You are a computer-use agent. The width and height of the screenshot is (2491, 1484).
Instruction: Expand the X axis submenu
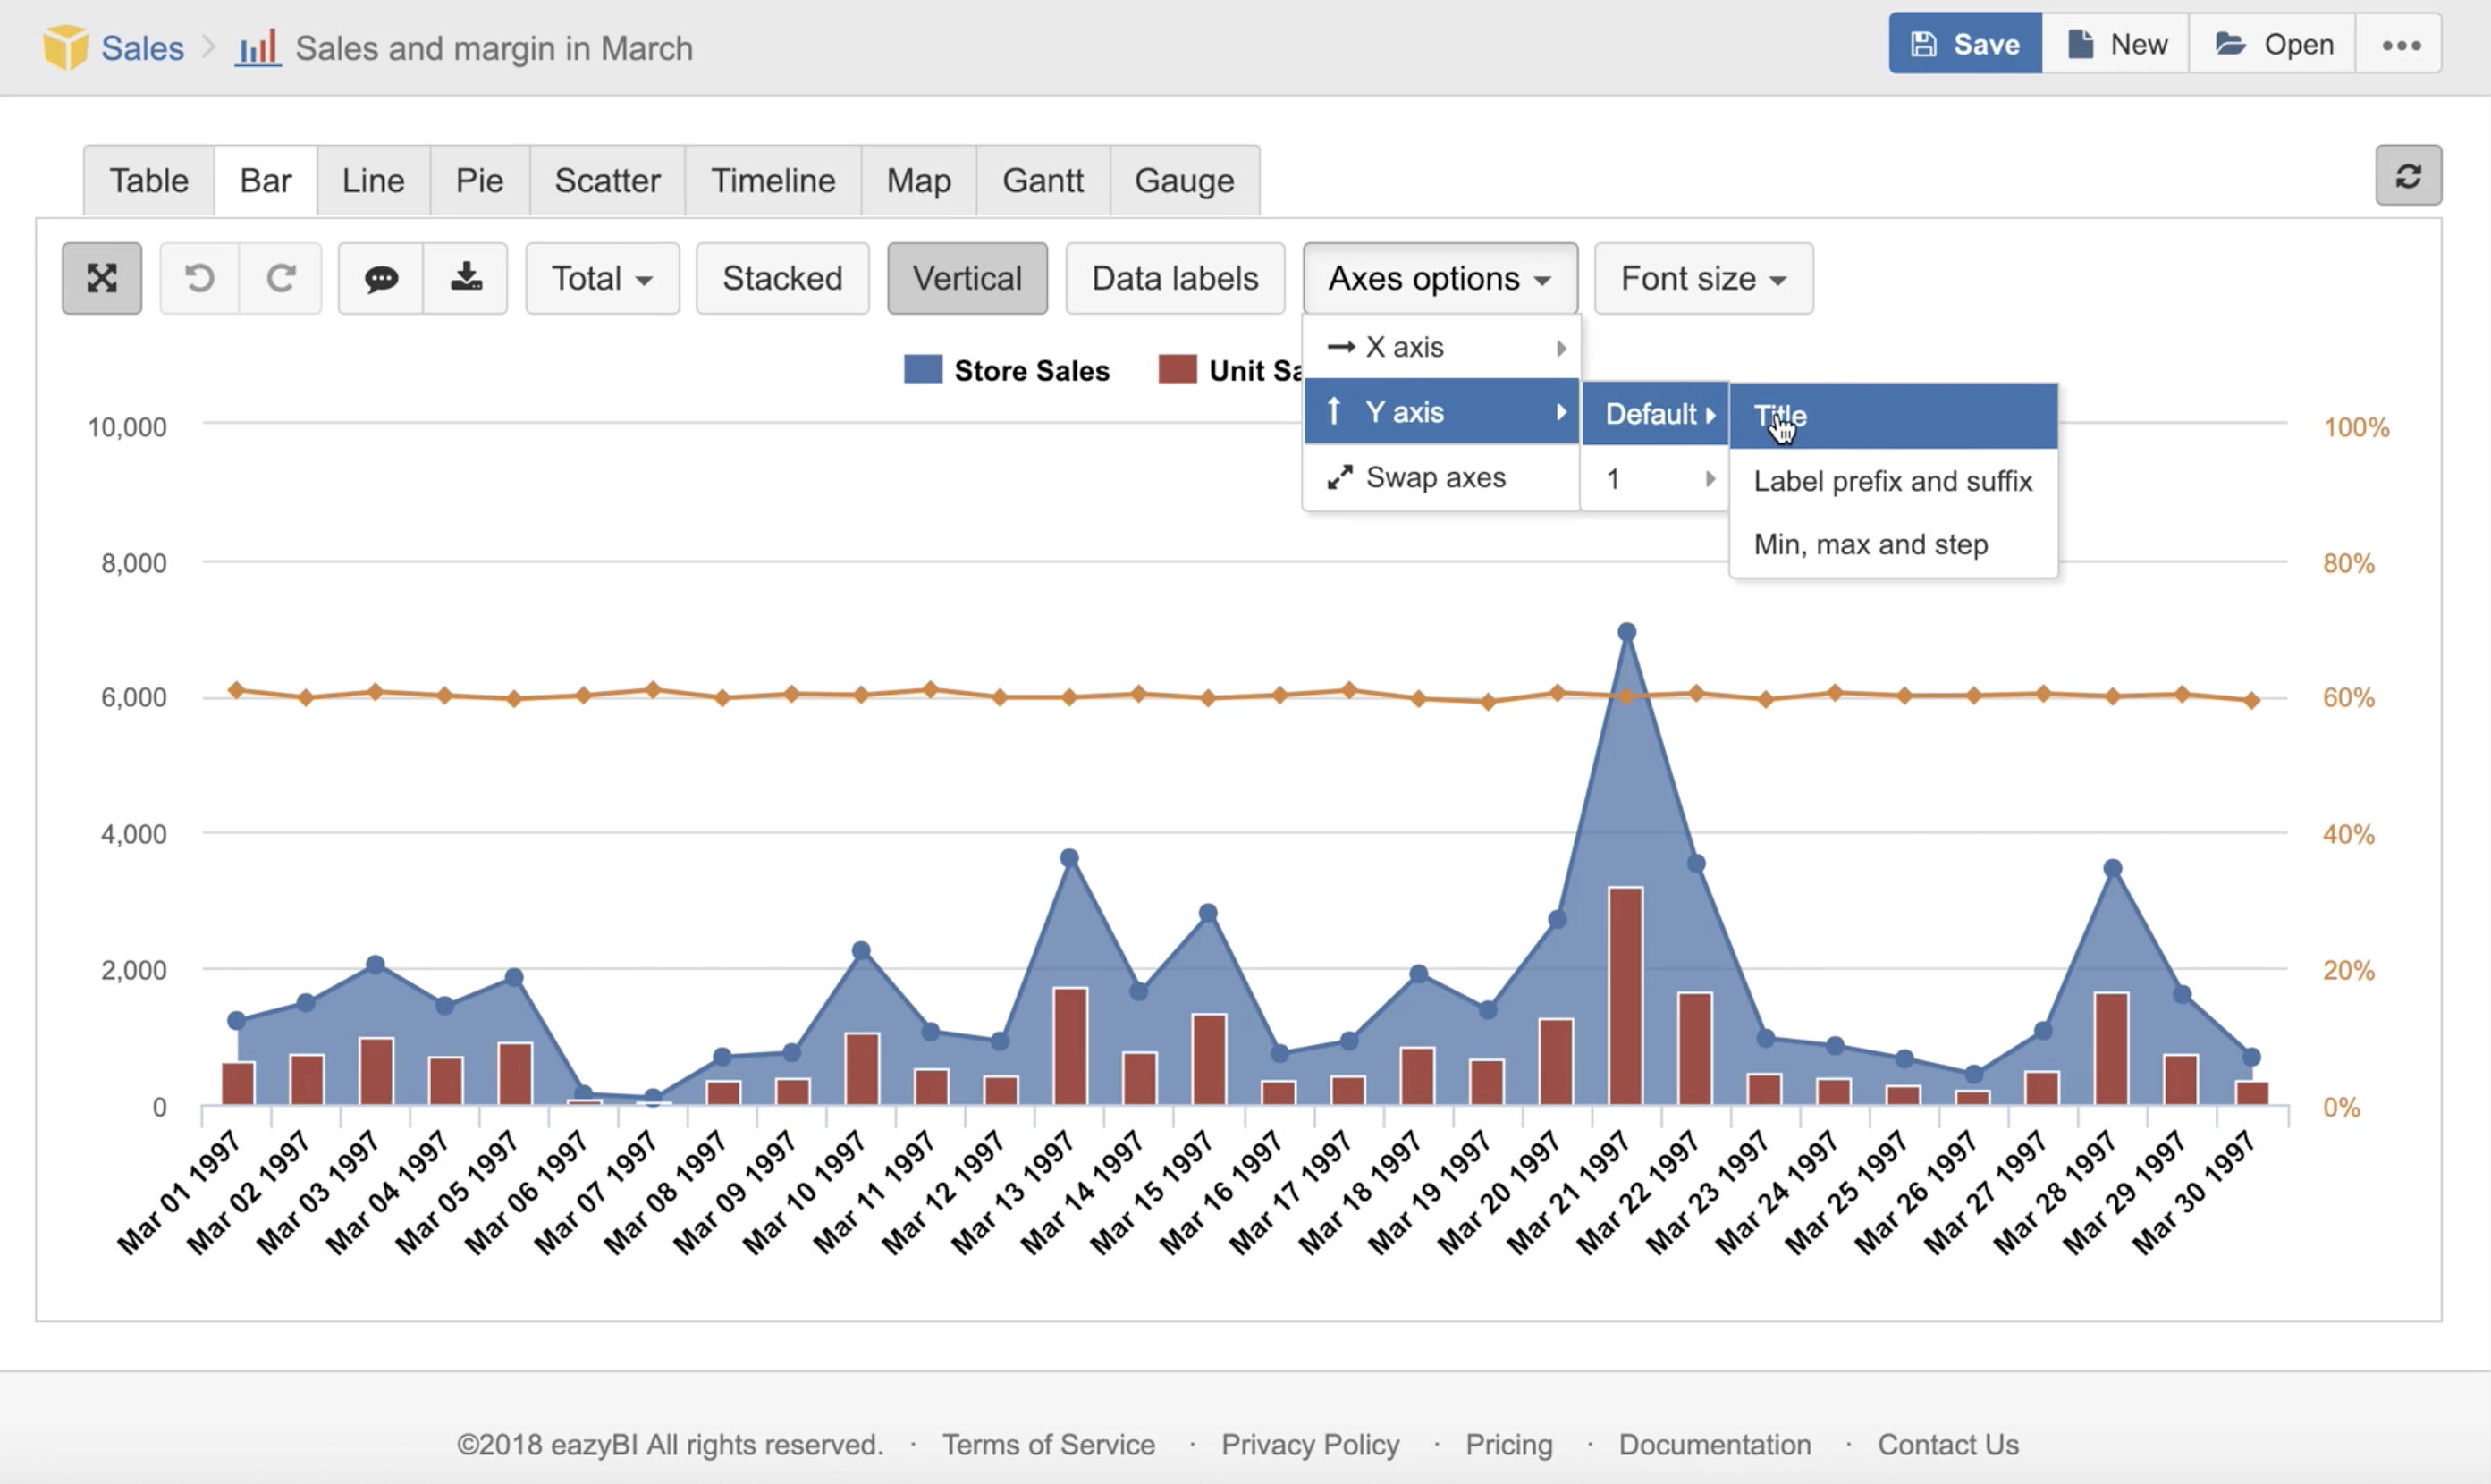1441,347
